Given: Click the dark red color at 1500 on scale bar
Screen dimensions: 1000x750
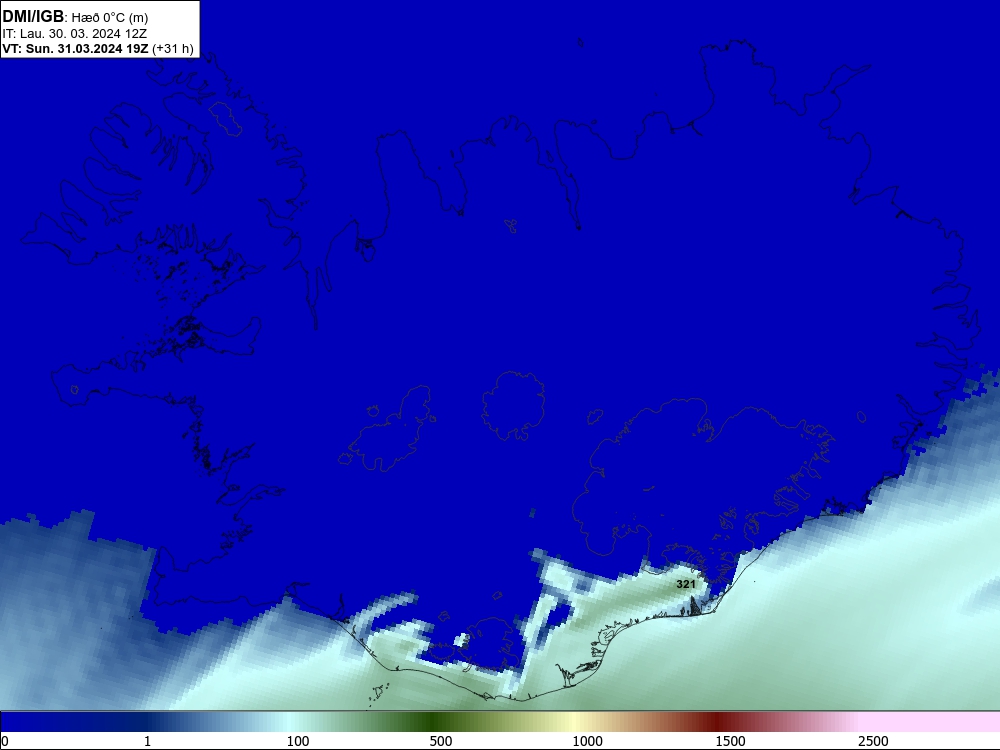Looking at the screenshot, I should pos(718,721).
